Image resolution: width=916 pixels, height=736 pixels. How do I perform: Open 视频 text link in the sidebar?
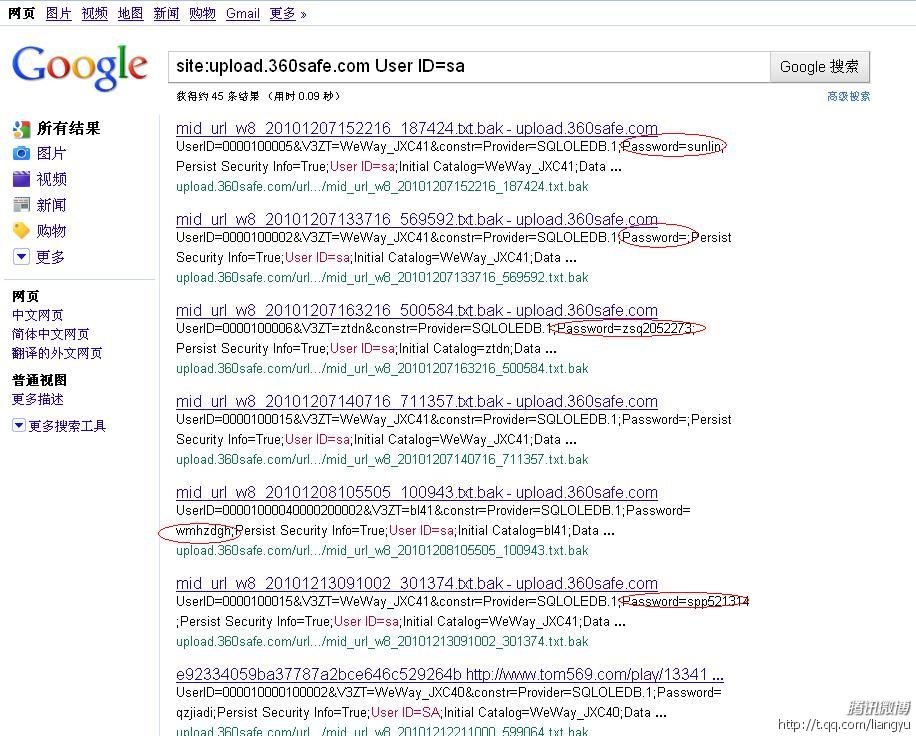coord(51,179)
